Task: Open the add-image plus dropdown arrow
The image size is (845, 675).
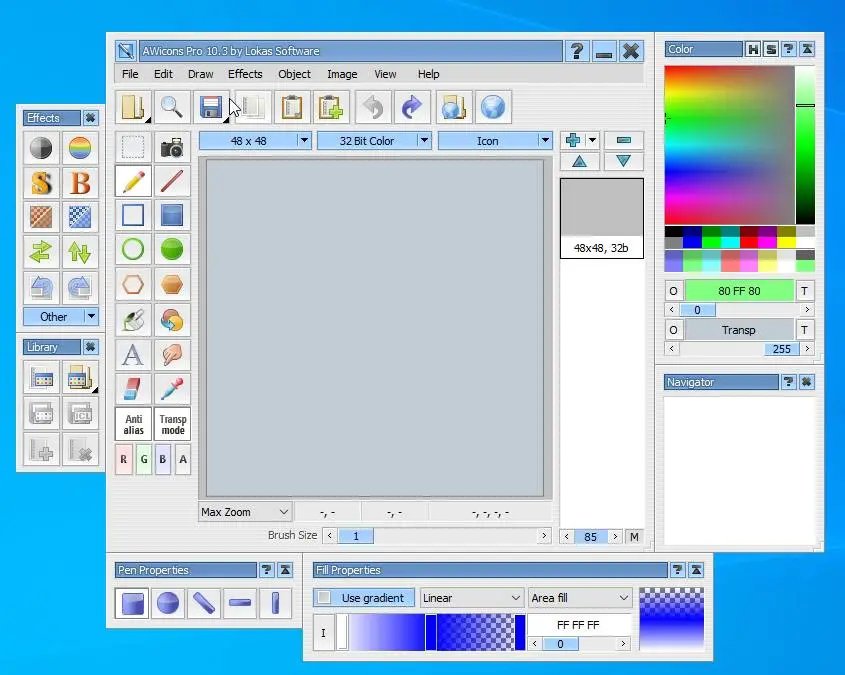Action: click(592, 141)
